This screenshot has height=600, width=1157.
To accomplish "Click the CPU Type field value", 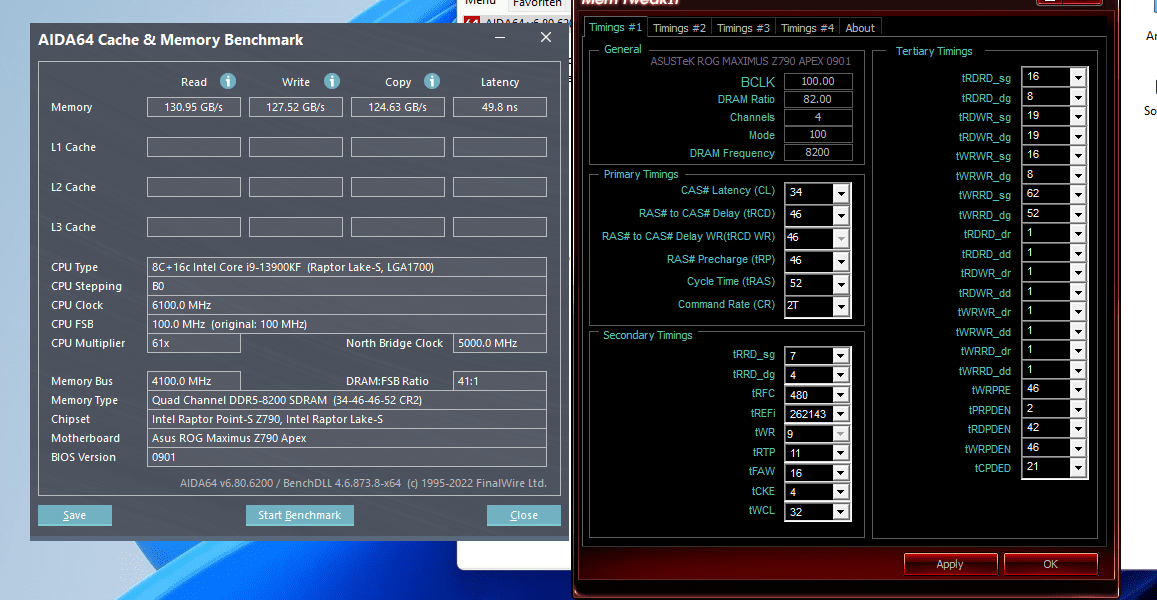I will [347, 267].
